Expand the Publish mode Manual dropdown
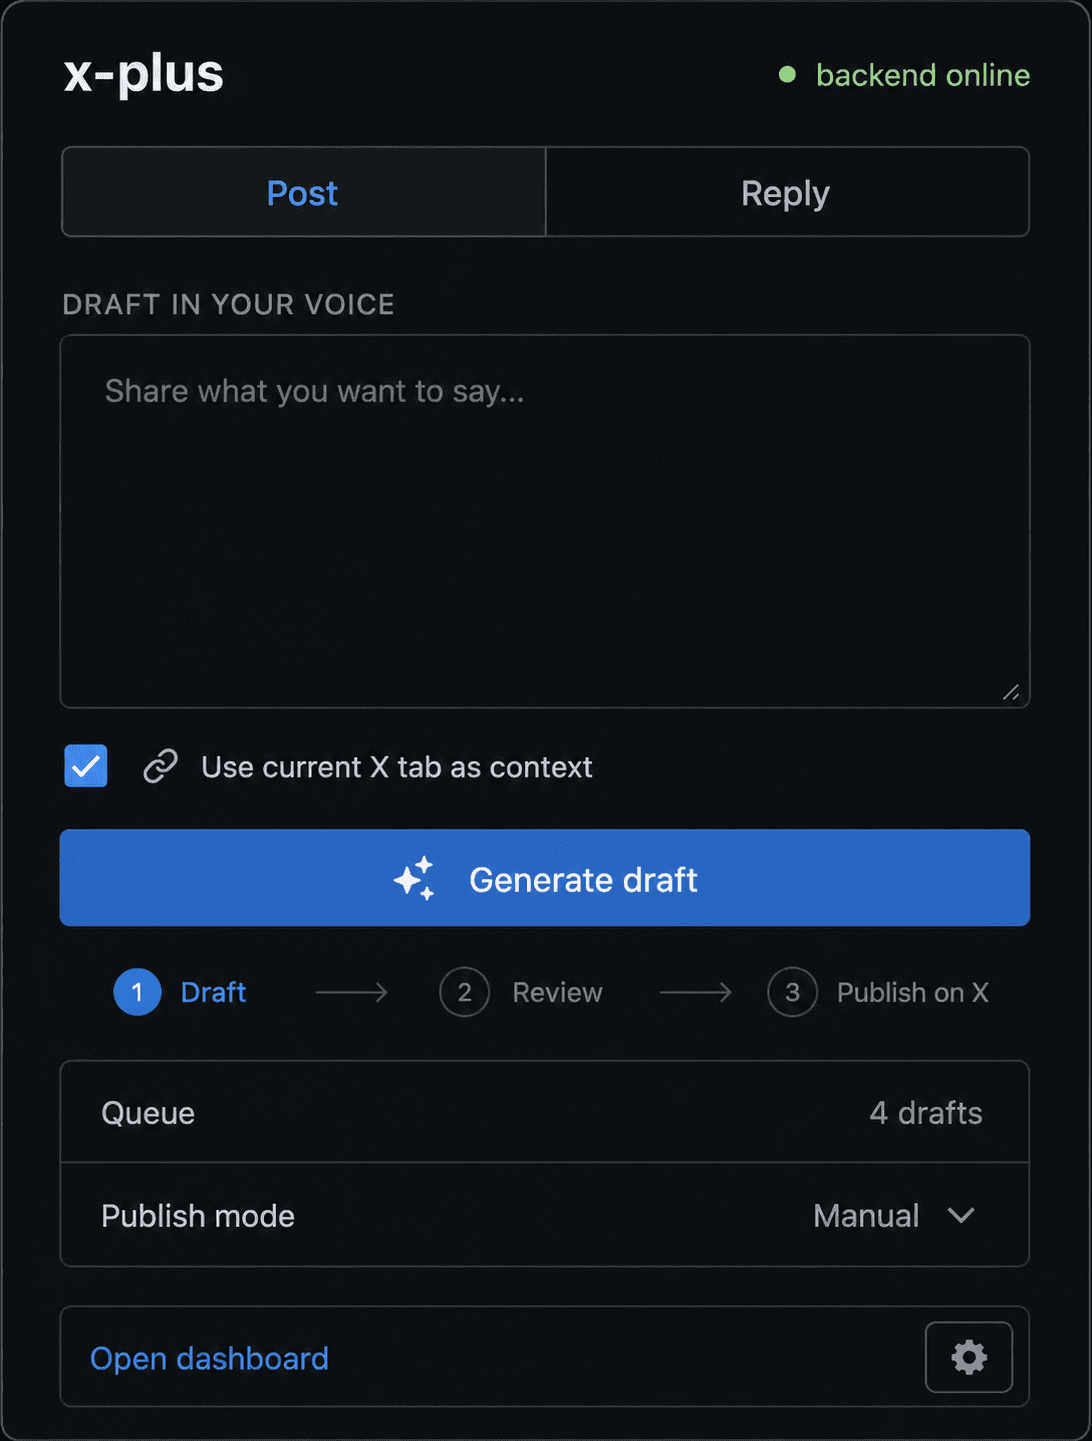 coord(893,1215)
